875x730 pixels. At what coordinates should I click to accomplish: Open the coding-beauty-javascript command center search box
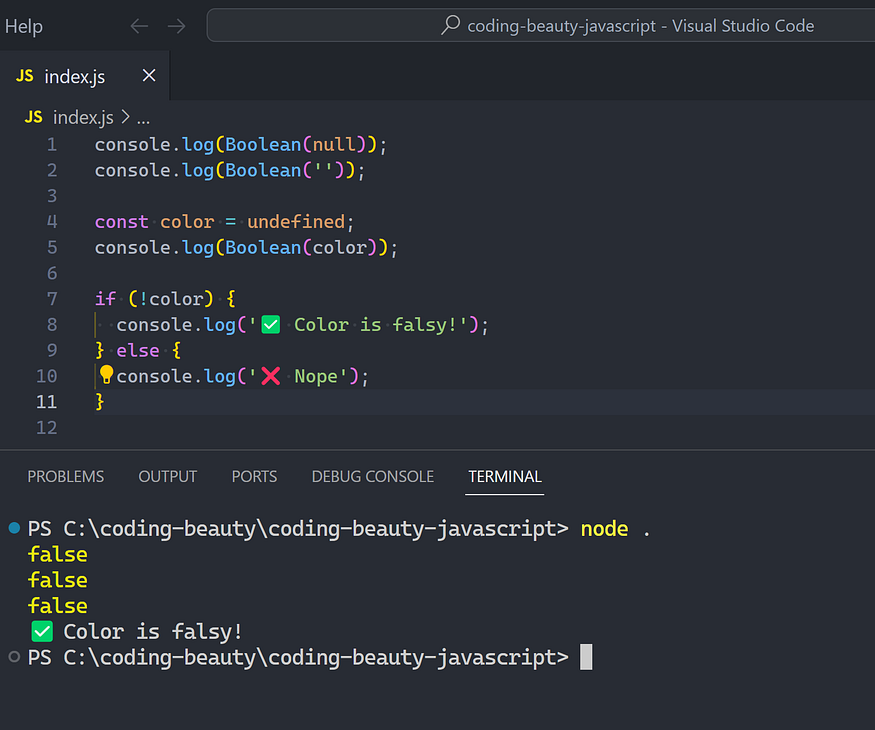540,25
